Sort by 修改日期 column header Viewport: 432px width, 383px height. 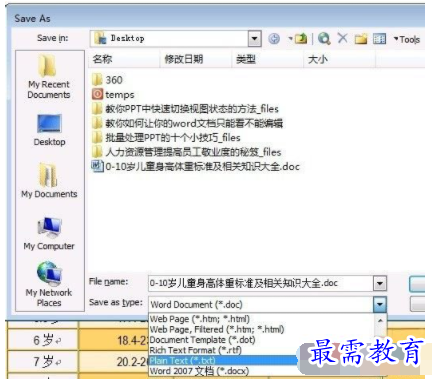[196, 59]
